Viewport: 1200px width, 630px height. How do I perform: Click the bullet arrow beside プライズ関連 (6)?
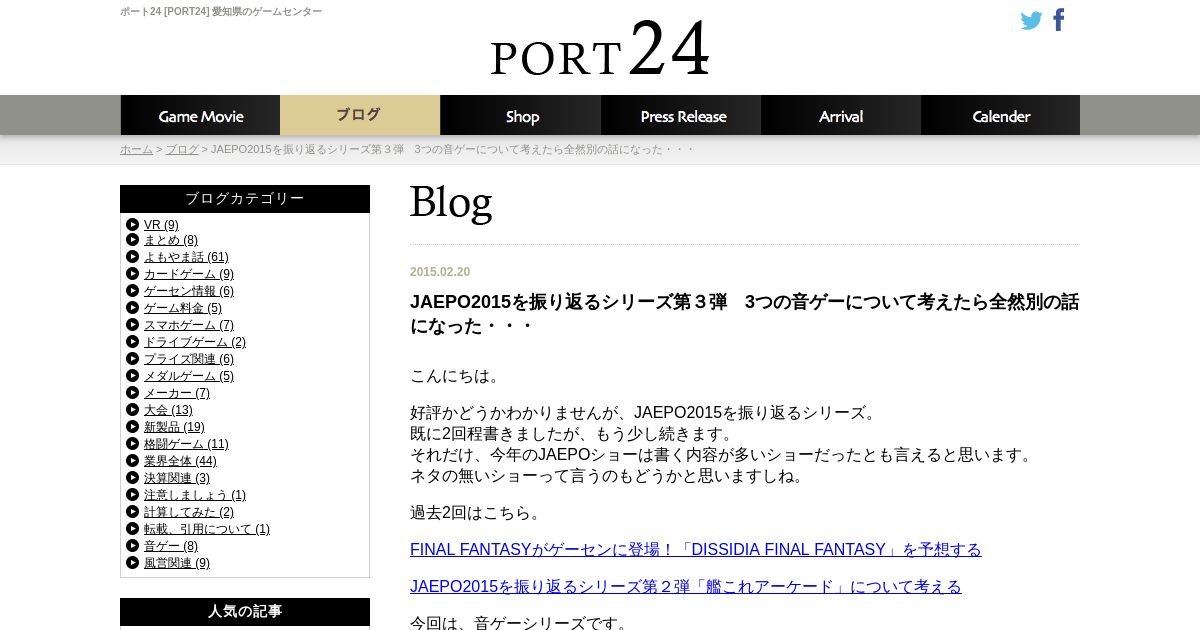point(132,359)
